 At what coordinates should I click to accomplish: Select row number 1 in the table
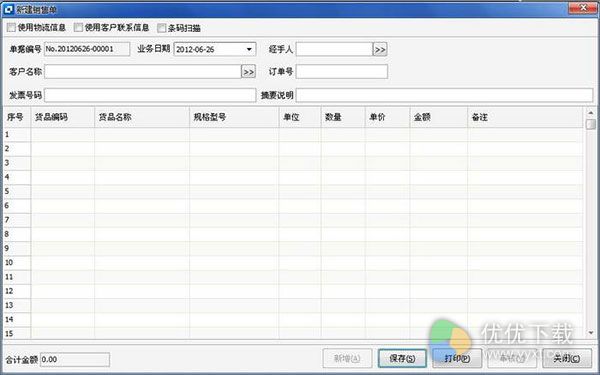tap(17, 135)
